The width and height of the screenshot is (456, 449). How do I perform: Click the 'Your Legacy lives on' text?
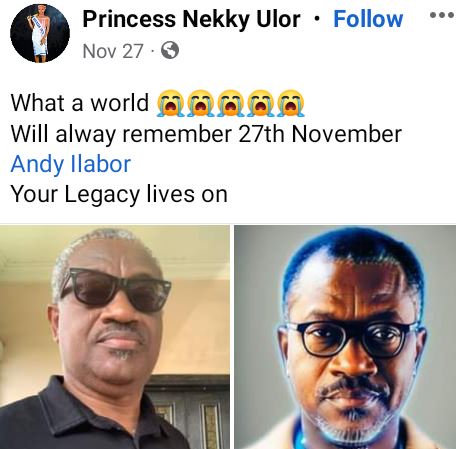pyautogui.click(x=119, y=194)
